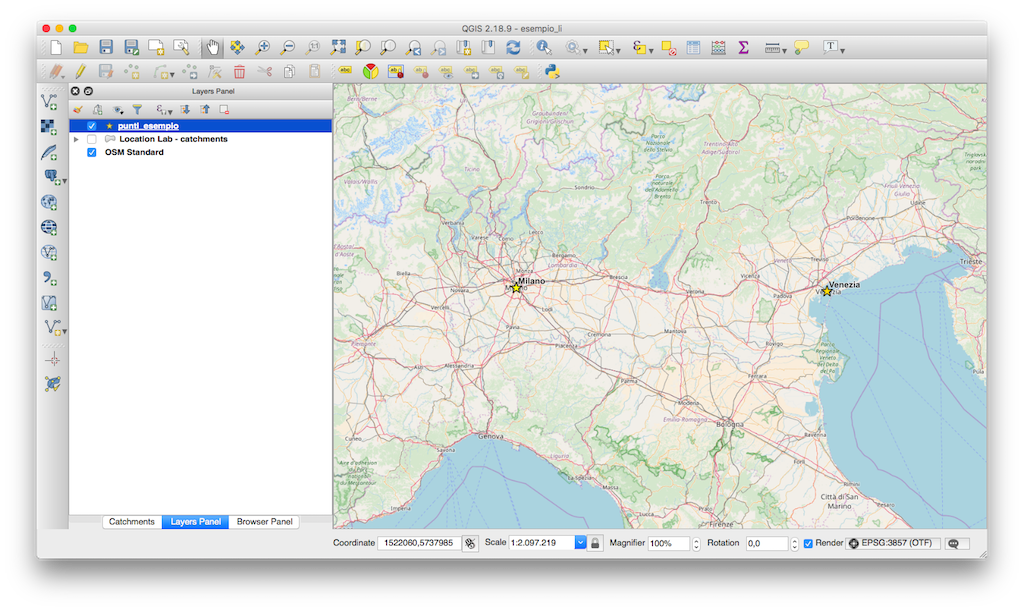Zoom to native resolution 1:1
The height and width of the screenshot is (611, 1024).
(313, 47)
